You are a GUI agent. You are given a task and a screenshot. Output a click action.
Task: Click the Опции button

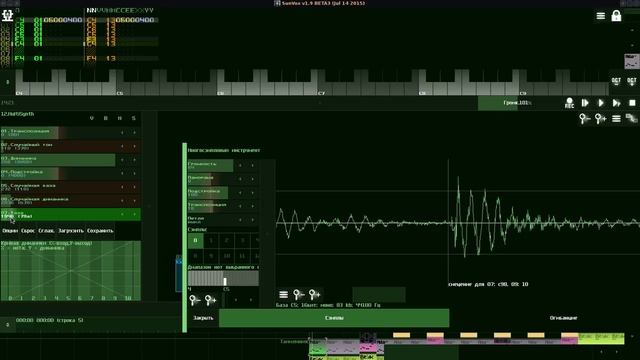tap(10, 231)
